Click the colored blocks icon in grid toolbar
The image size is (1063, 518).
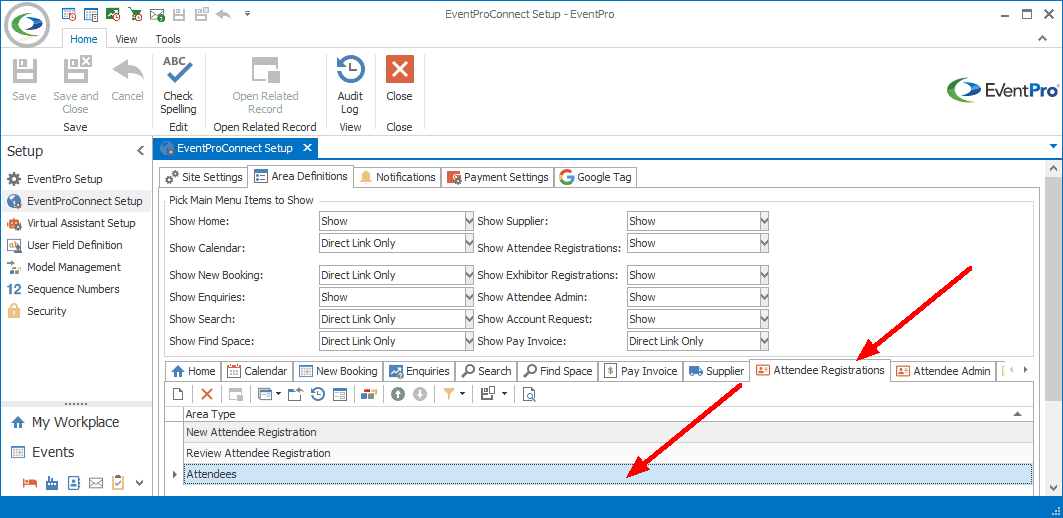[369, 394]
